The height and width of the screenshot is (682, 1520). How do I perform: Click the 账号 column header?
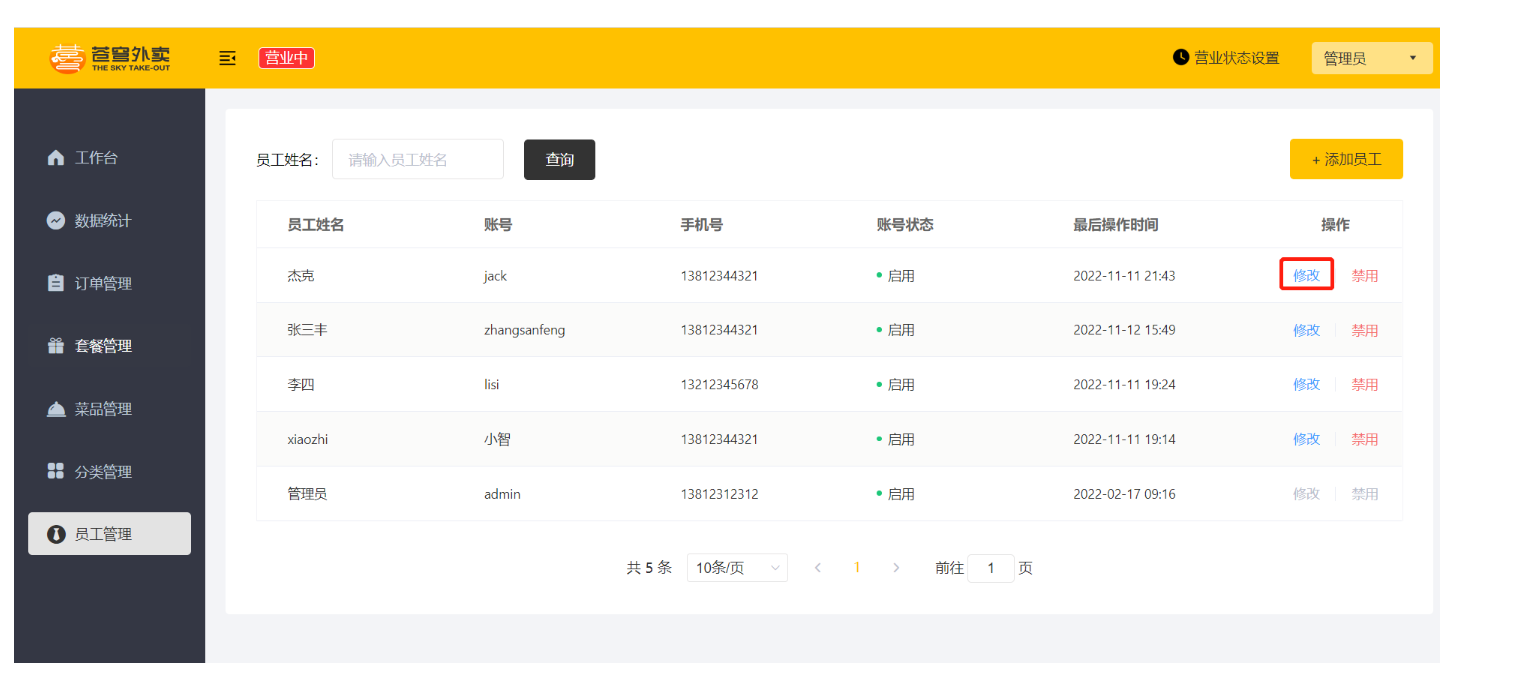point(498,225)
